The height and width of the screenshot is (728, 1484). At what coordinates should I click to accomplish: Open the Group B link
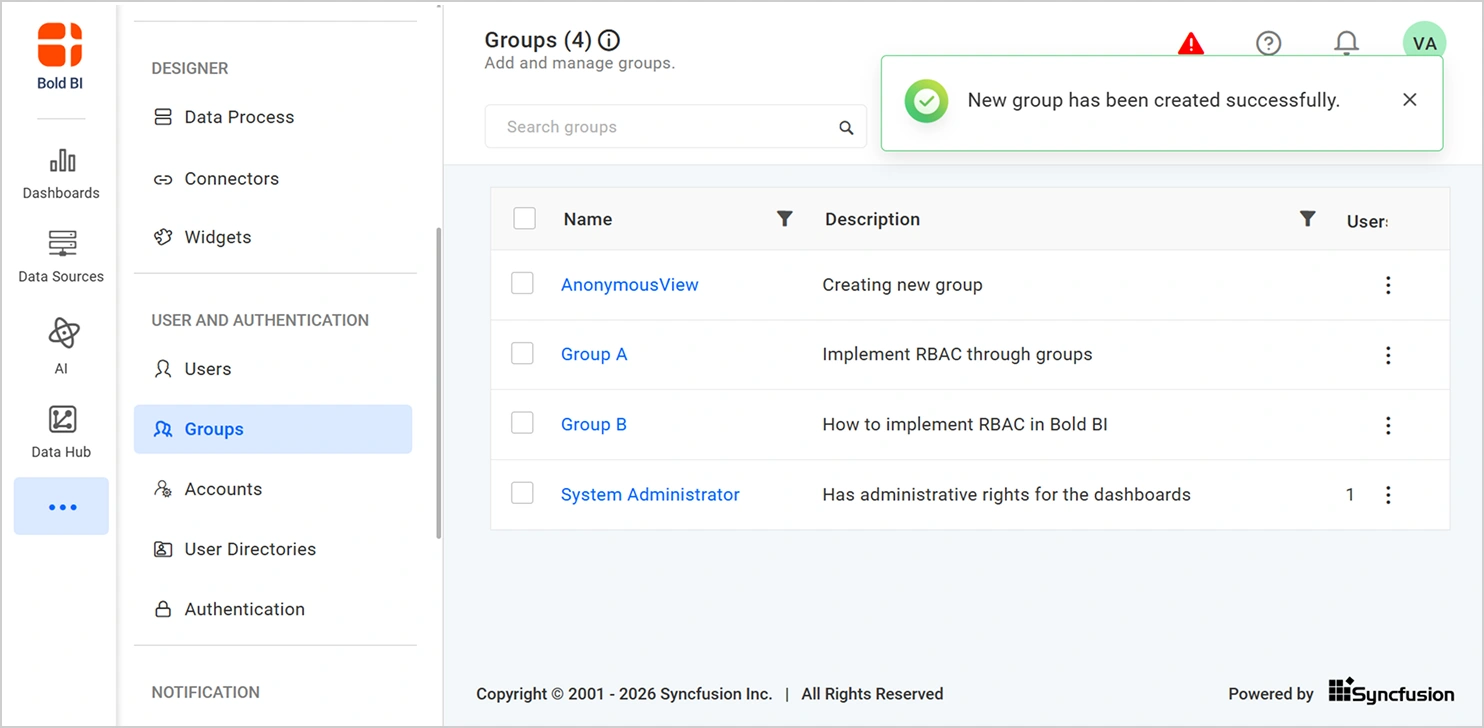594,424
